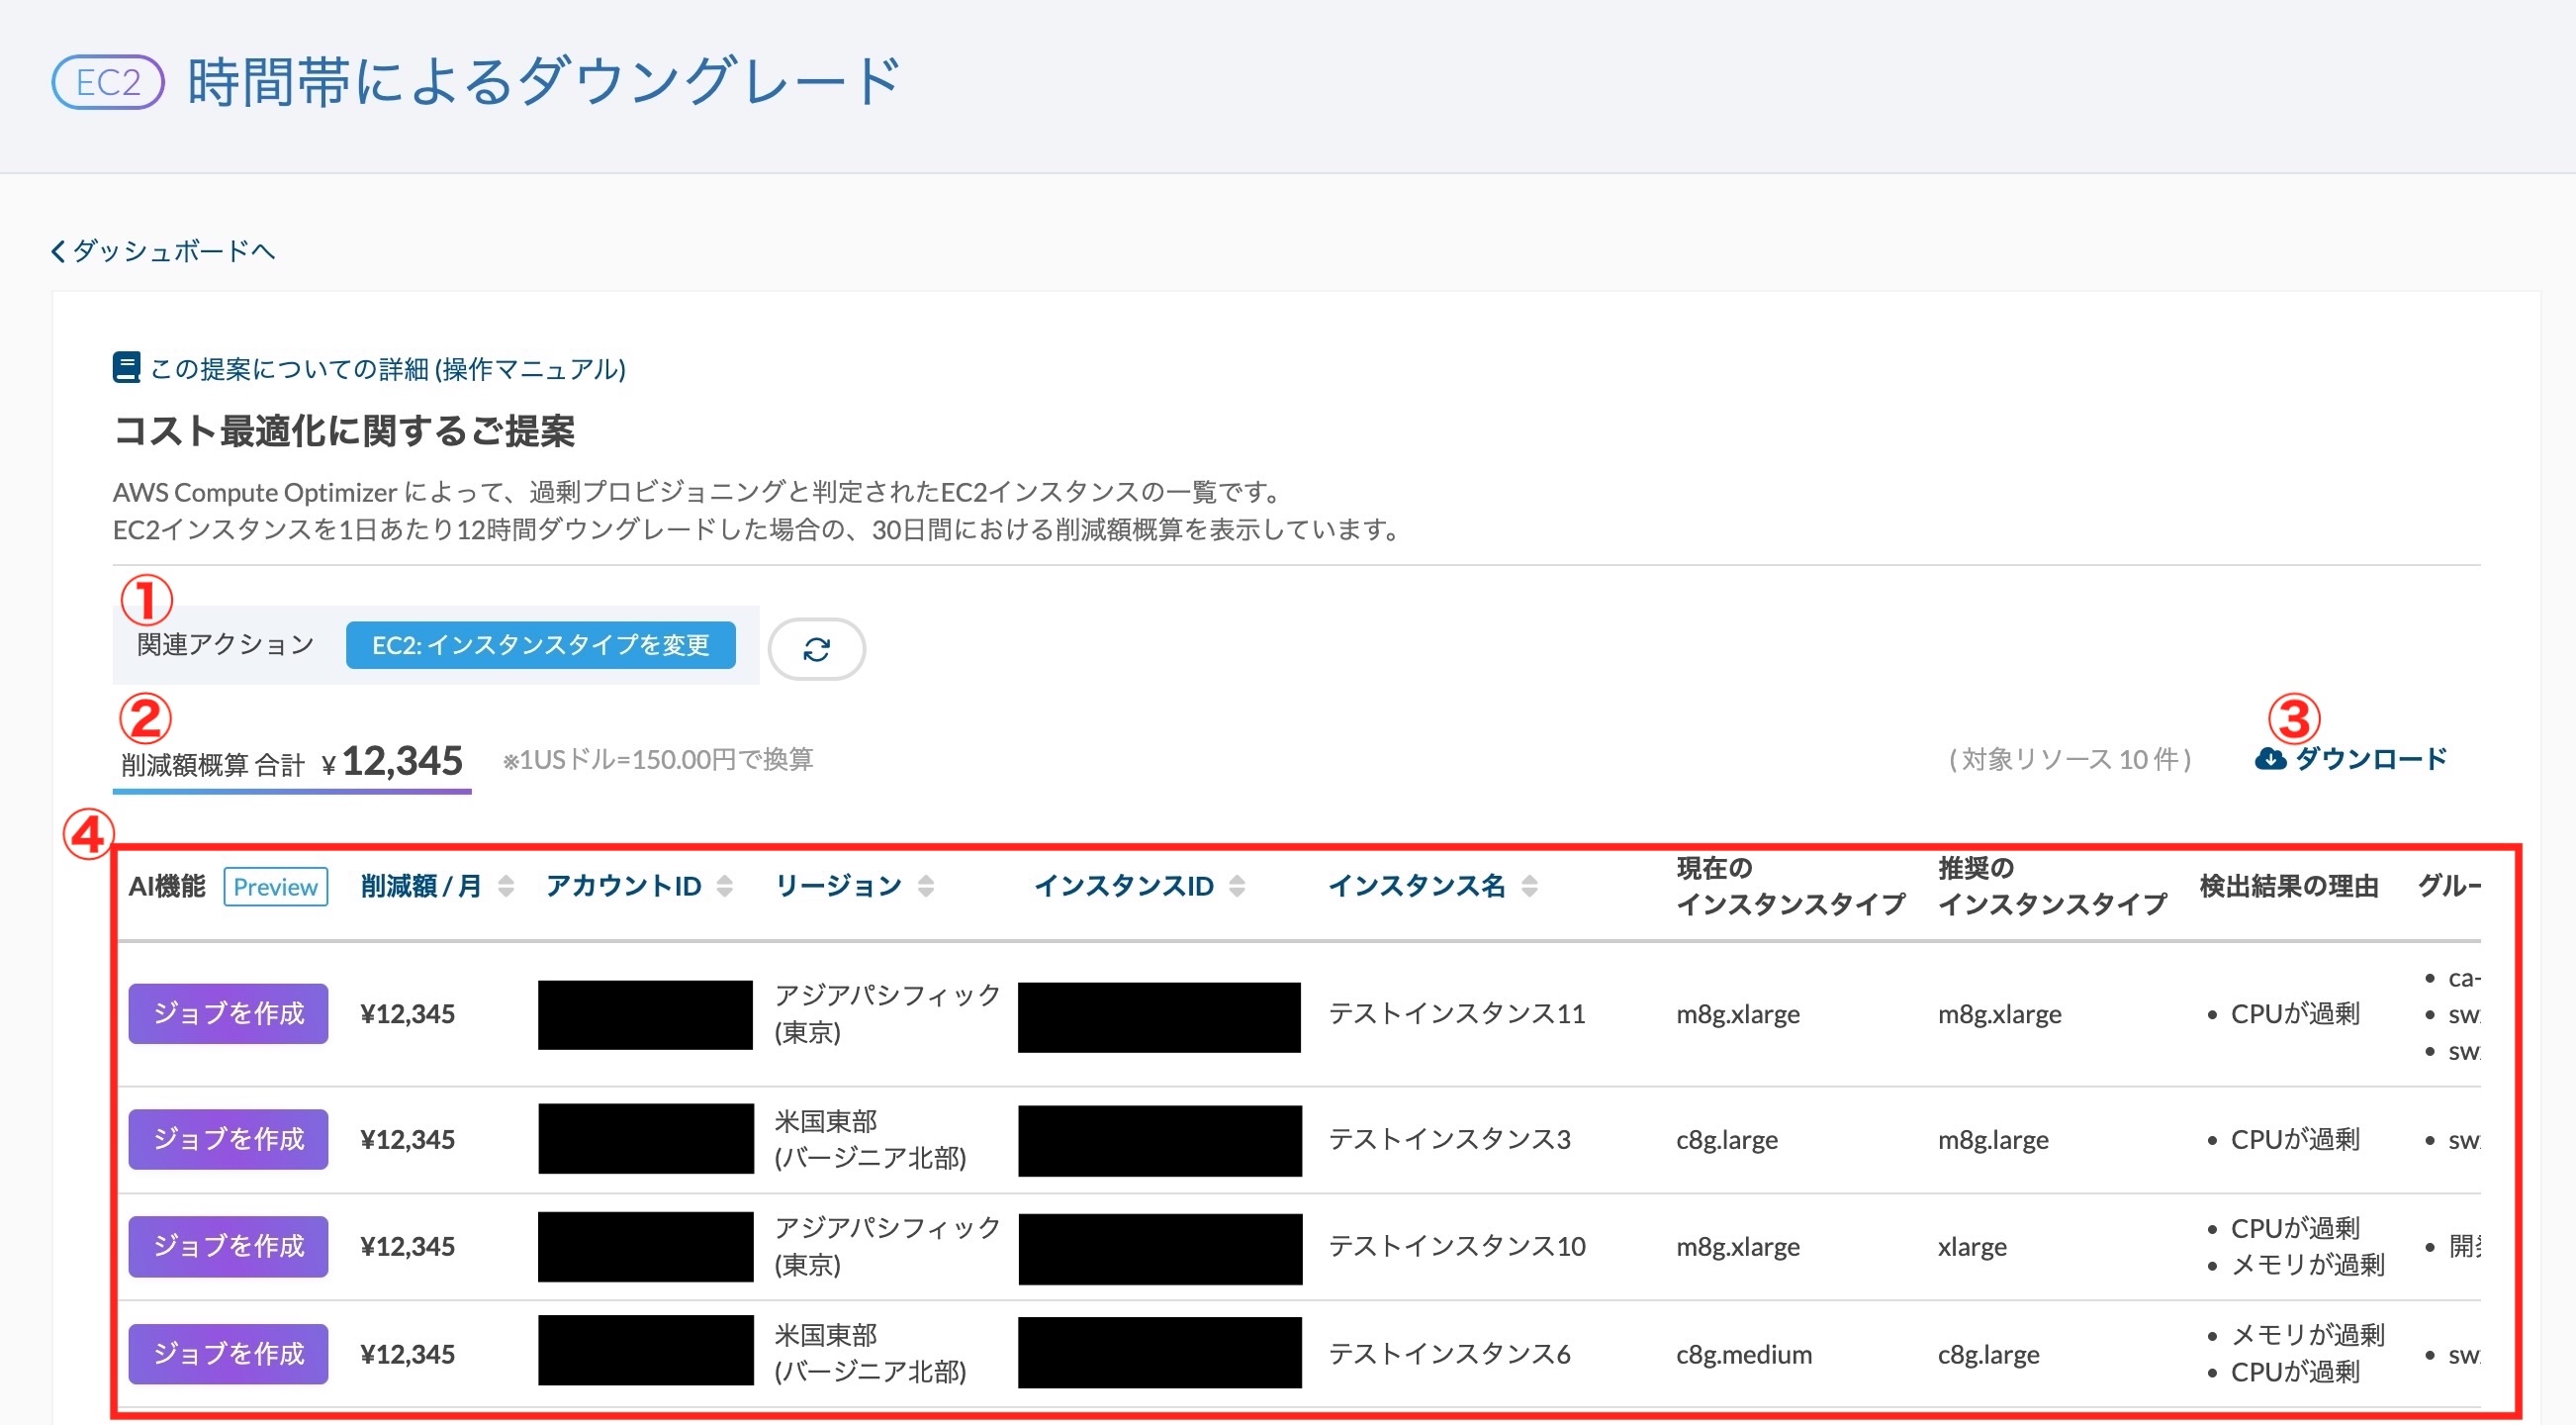The width and height of the screenshot is (2576, 1425).
Task: Sort by インスタンスID column arrows
Action: (x=1237, y=886)
